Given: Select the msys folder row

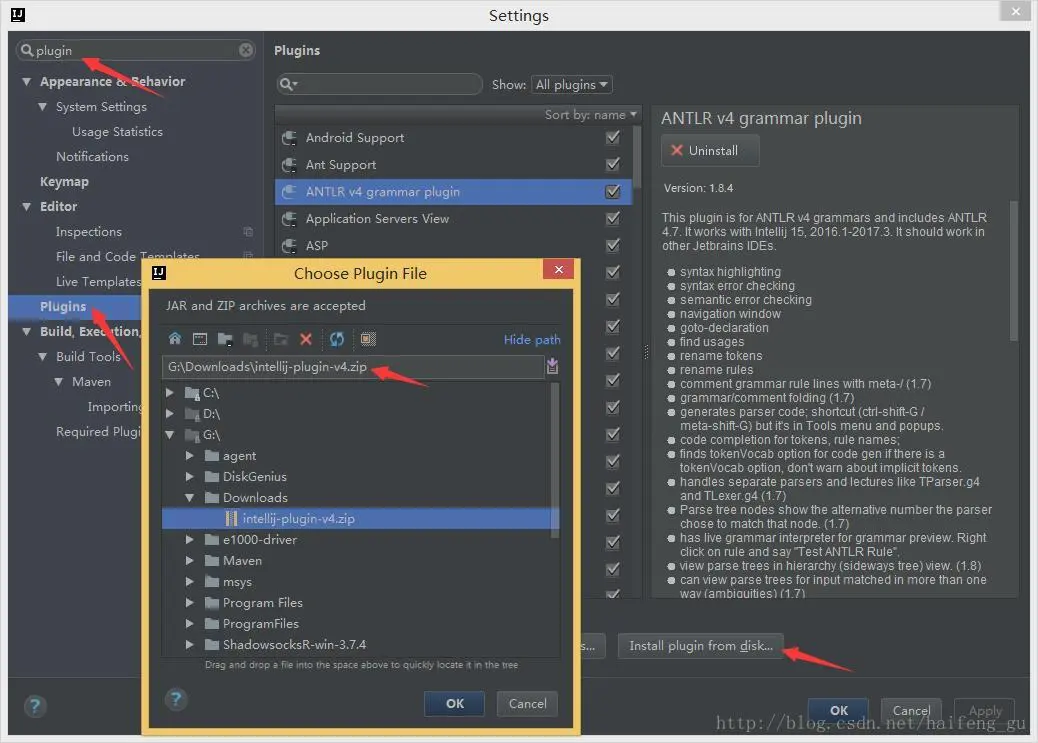Looking at the screenshot, I should click(357, 581).
